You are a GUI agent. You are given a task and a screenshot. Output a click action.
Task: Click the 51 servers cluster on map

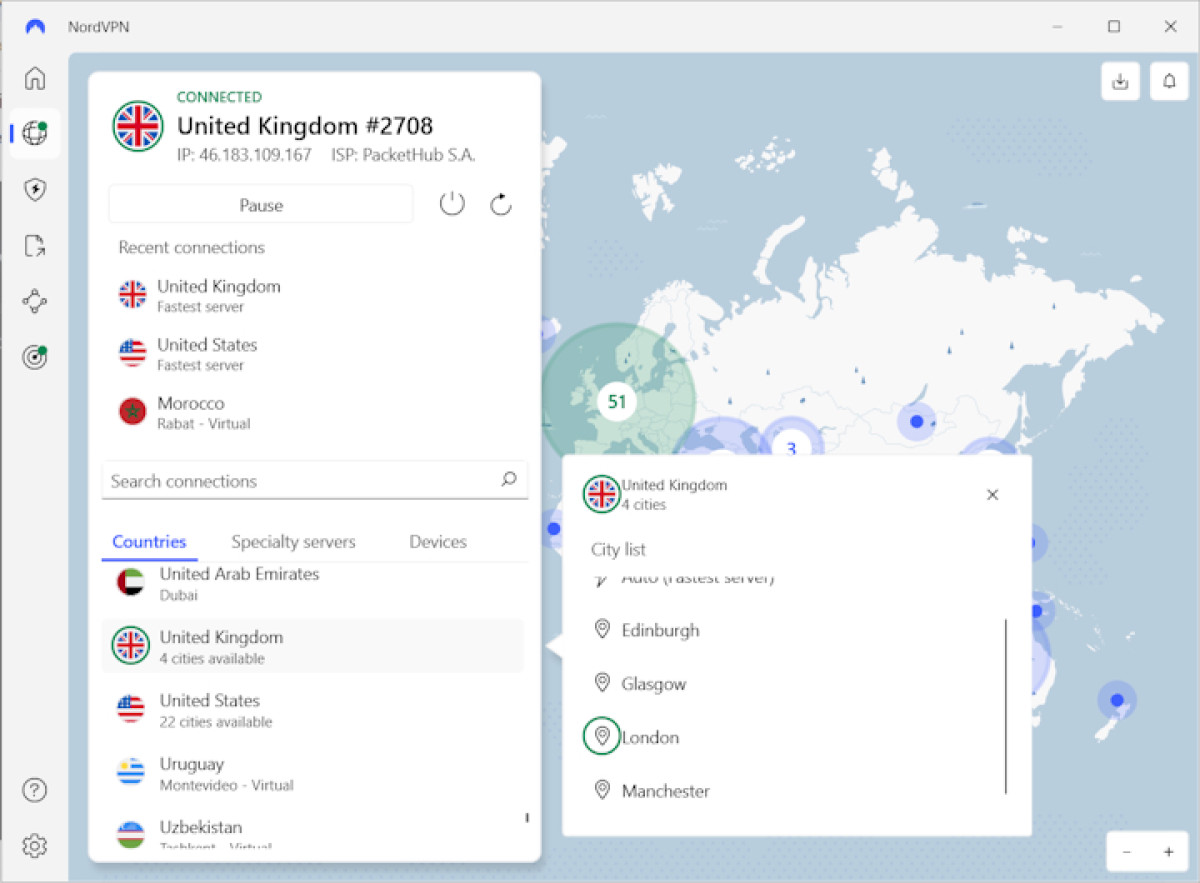(x=617, y=401)
